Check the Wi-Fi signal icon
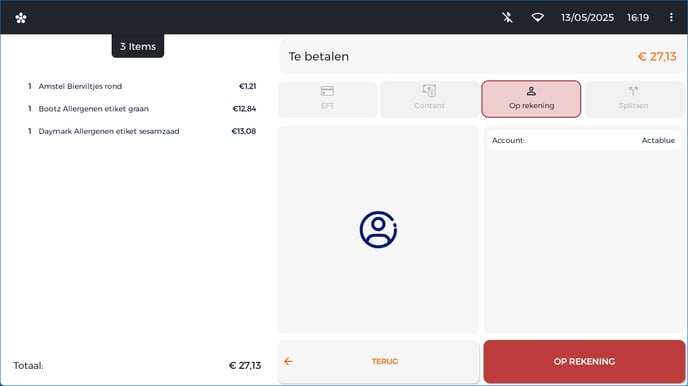The image size is (688, 386). (538, 18)
